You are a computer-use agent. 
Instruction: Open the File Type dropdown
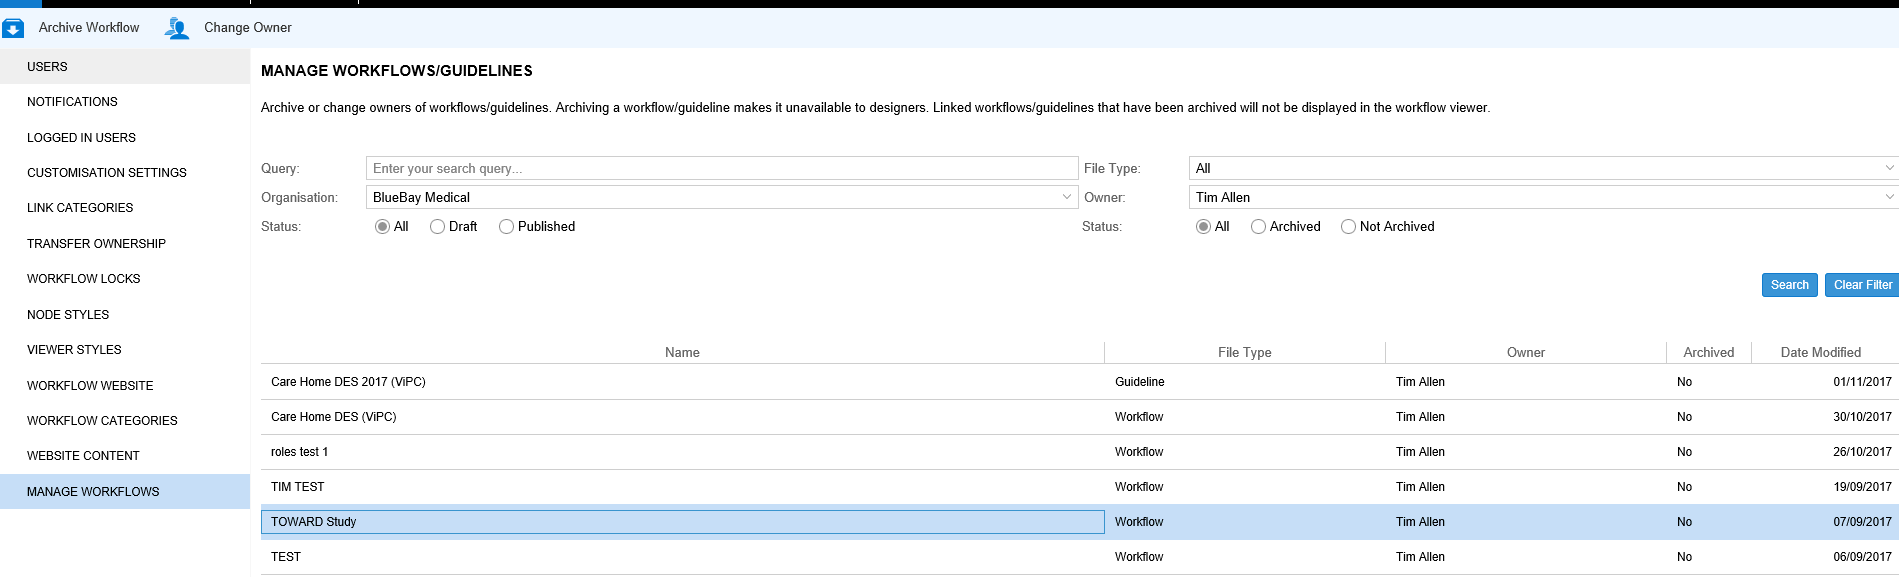[1541, 168]
